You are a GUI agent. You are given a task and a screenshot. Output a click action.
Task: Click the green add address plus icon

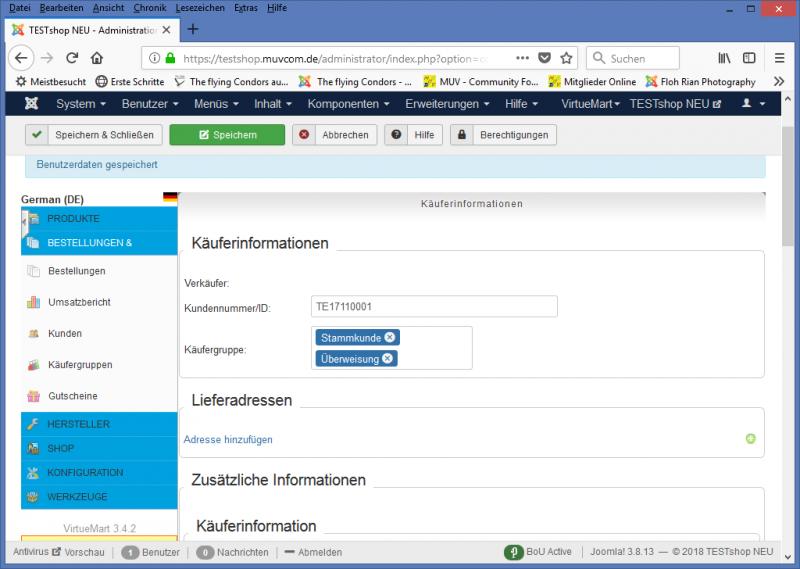pos(750,439)
